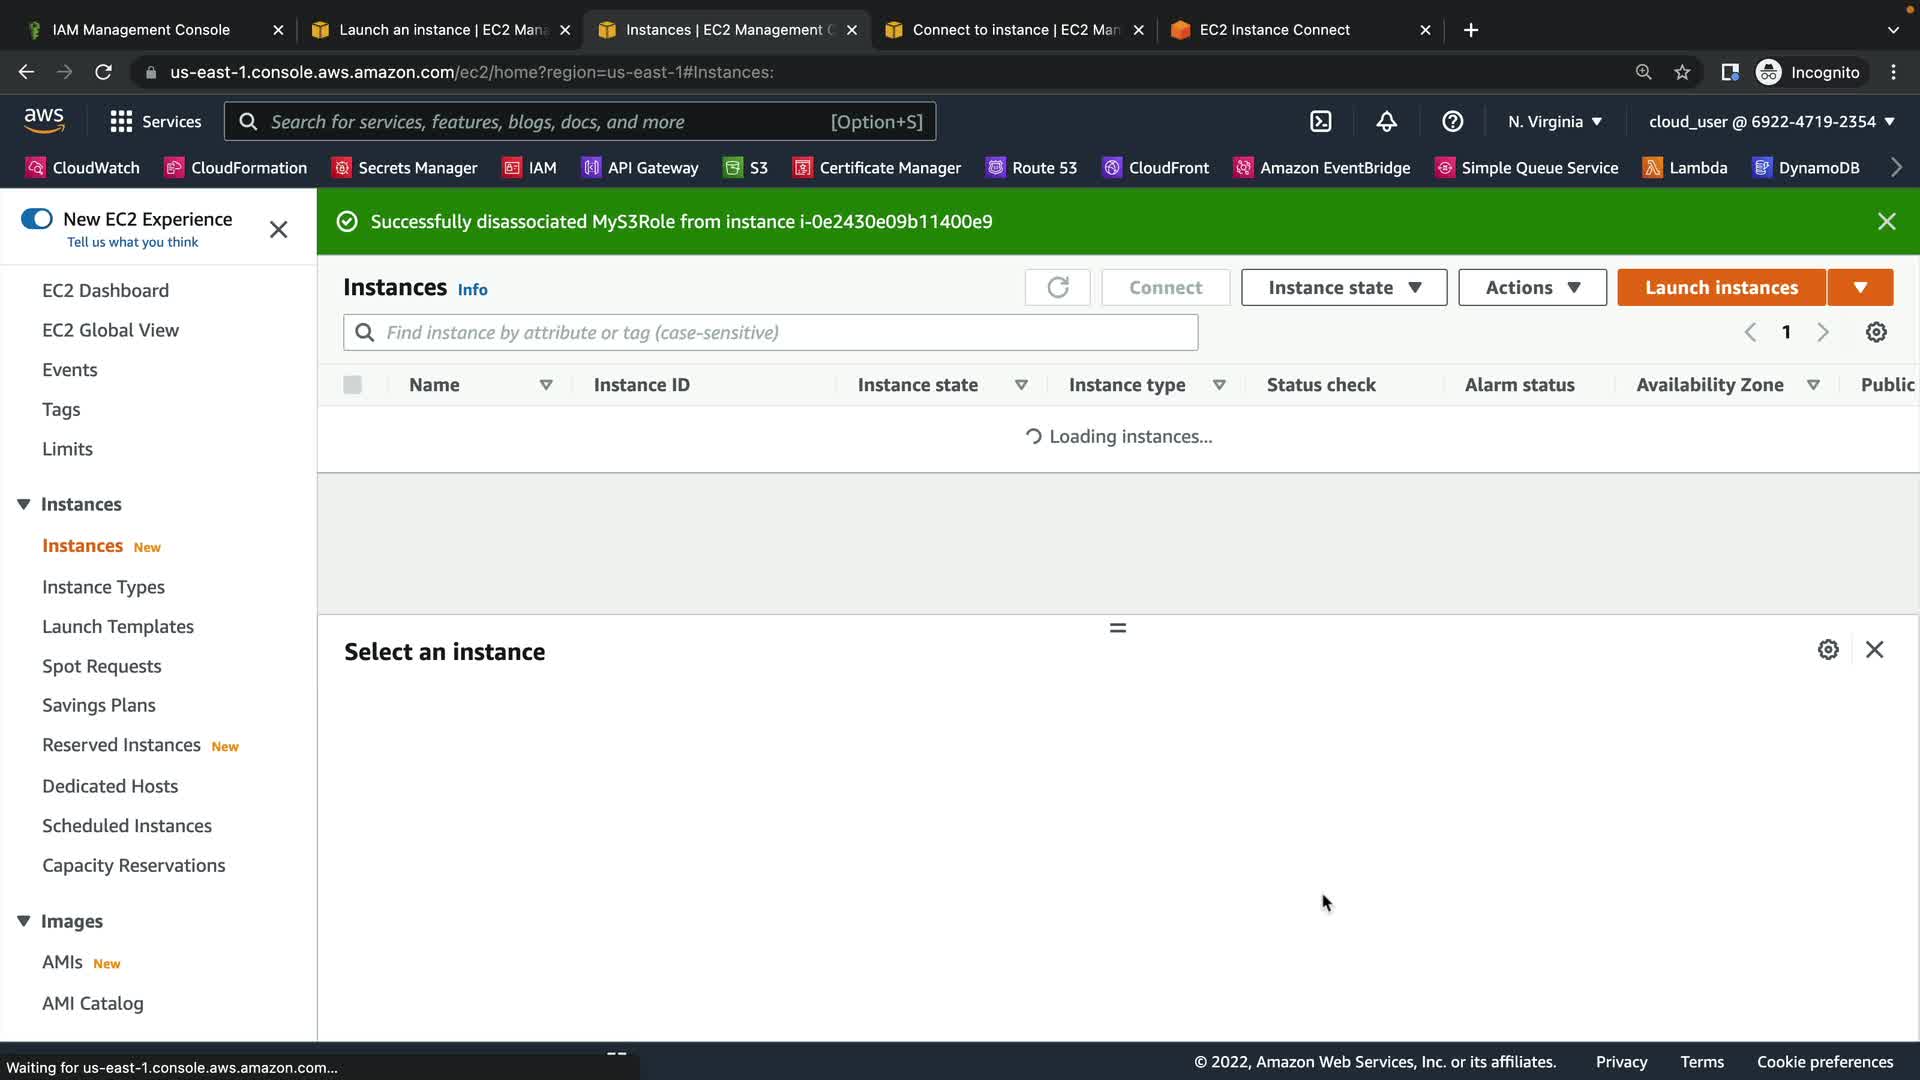Open the Actions dropdown menu
This screenshot has width=1920, height=1080.
coord(1532,288)
